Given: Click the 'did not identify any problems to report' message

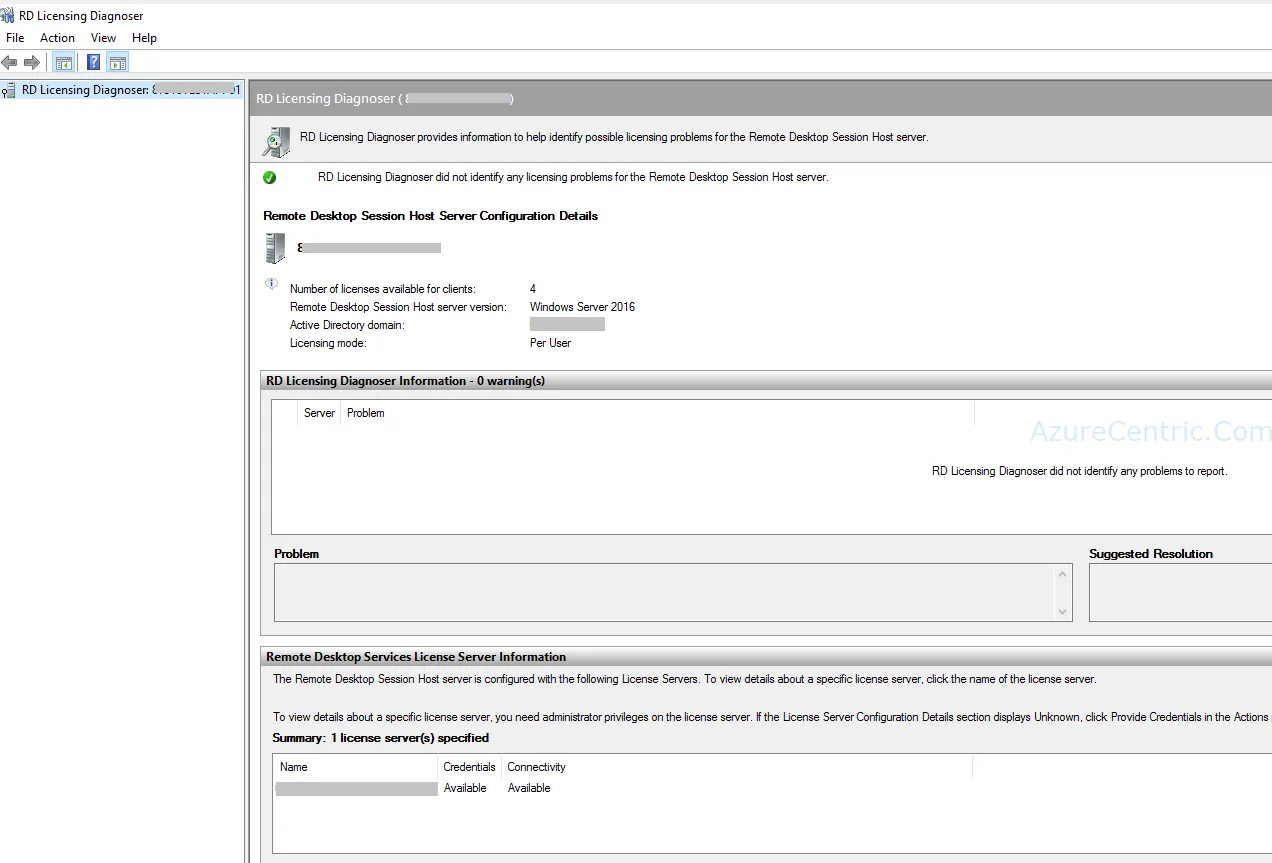Looking at the screenshot, I should pyautogui.click(x=1079, y=471).
